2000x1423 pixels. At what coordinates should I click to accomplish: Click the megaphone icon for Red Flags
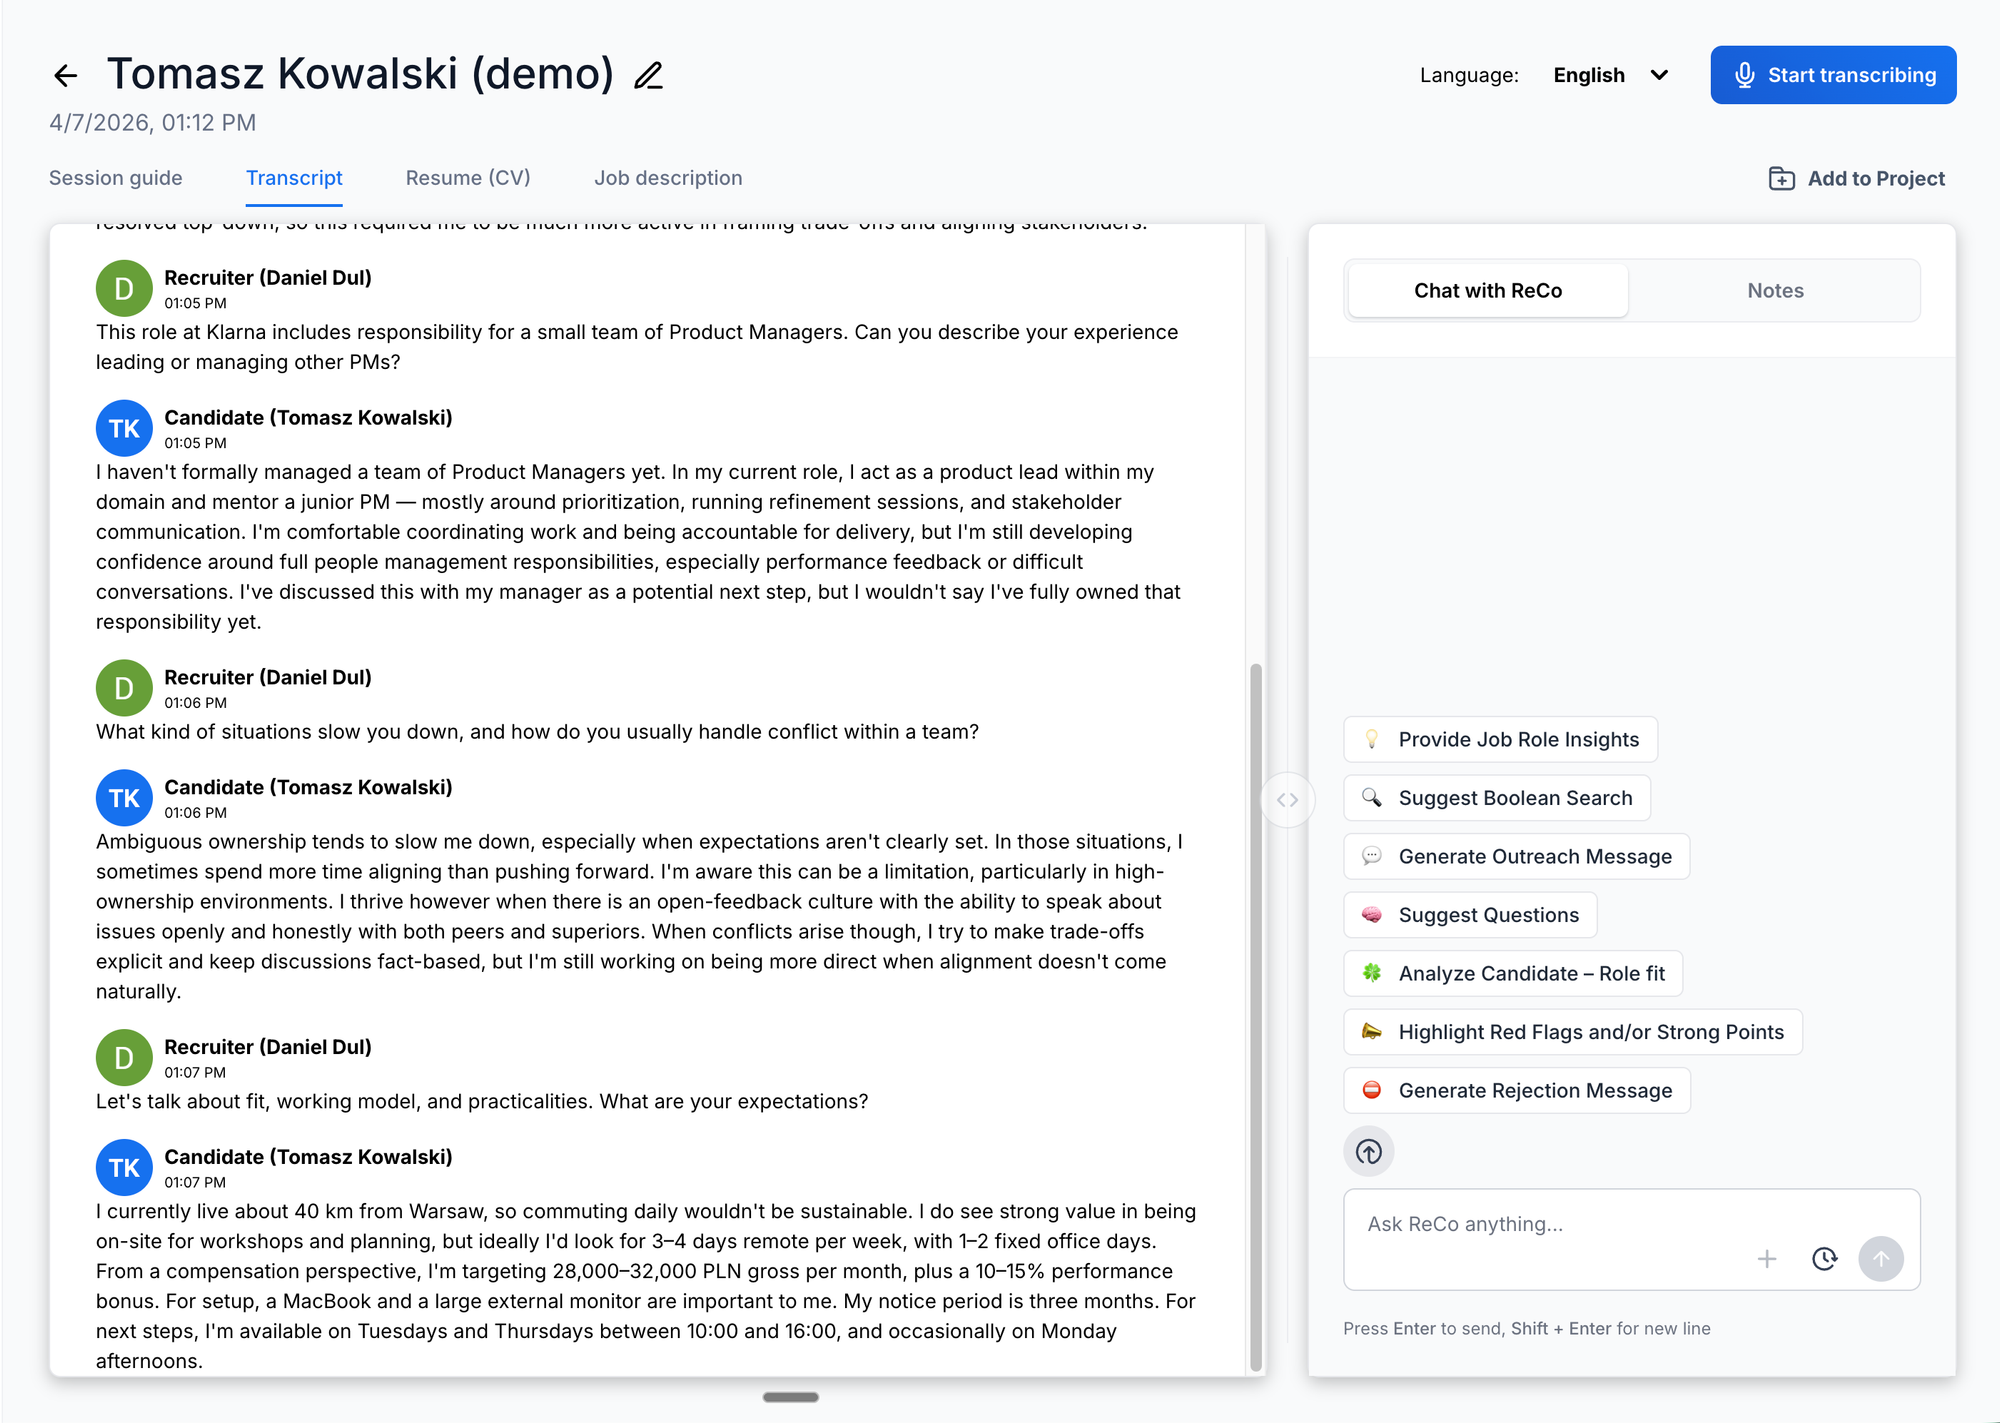[1372, 1031]
